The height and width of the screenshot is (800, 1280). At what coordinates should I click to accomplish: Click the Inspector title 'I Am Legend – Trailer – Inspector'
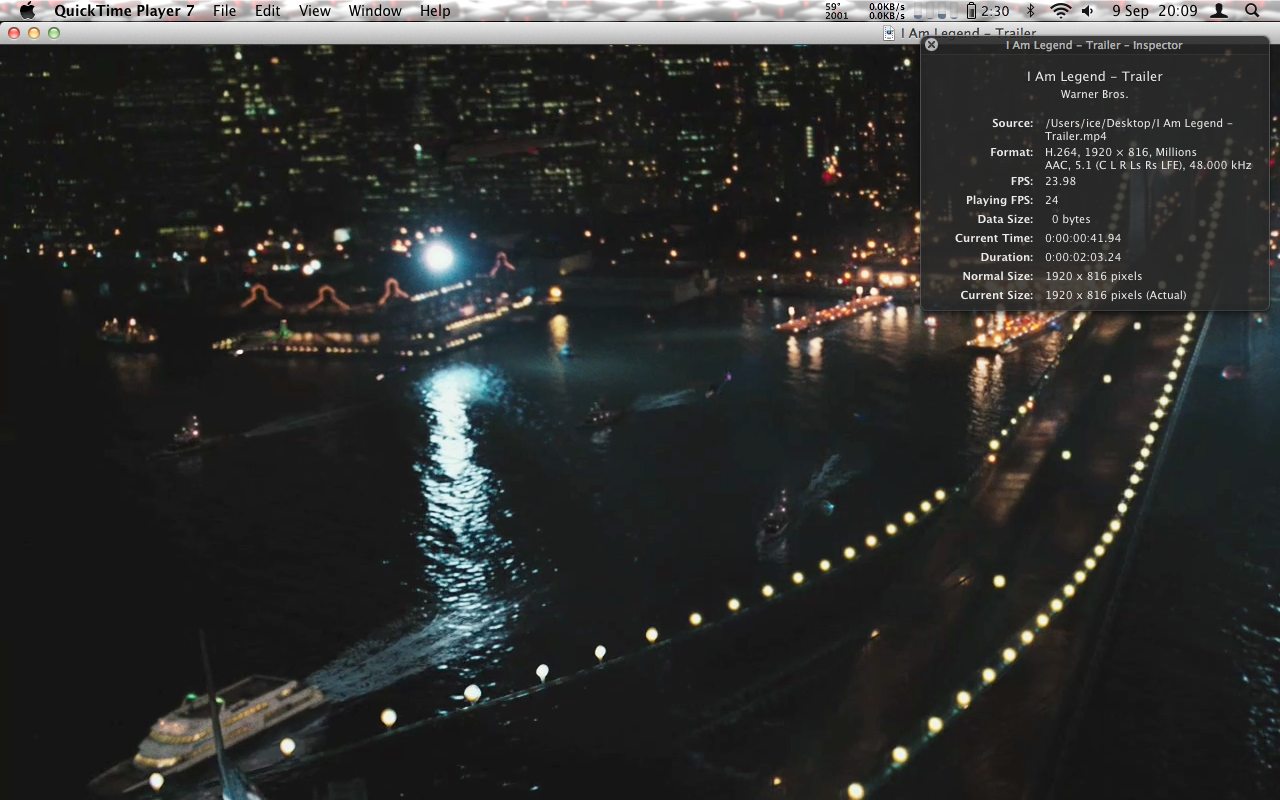point(1094,45)
